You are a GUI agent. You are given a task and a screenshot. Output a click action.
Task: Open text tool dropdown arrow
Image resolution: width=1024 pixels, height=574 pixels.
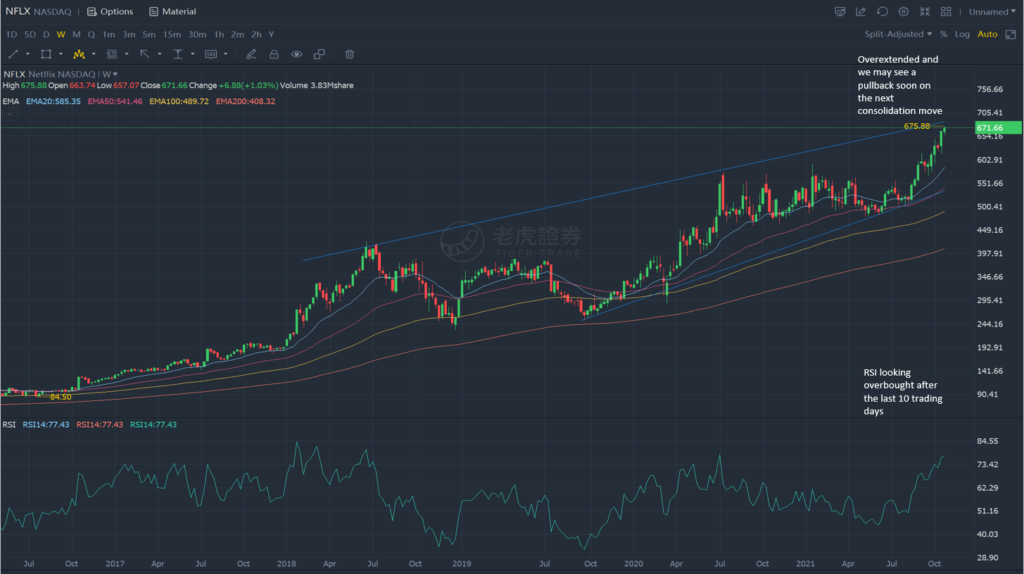[x=193, y=54]
